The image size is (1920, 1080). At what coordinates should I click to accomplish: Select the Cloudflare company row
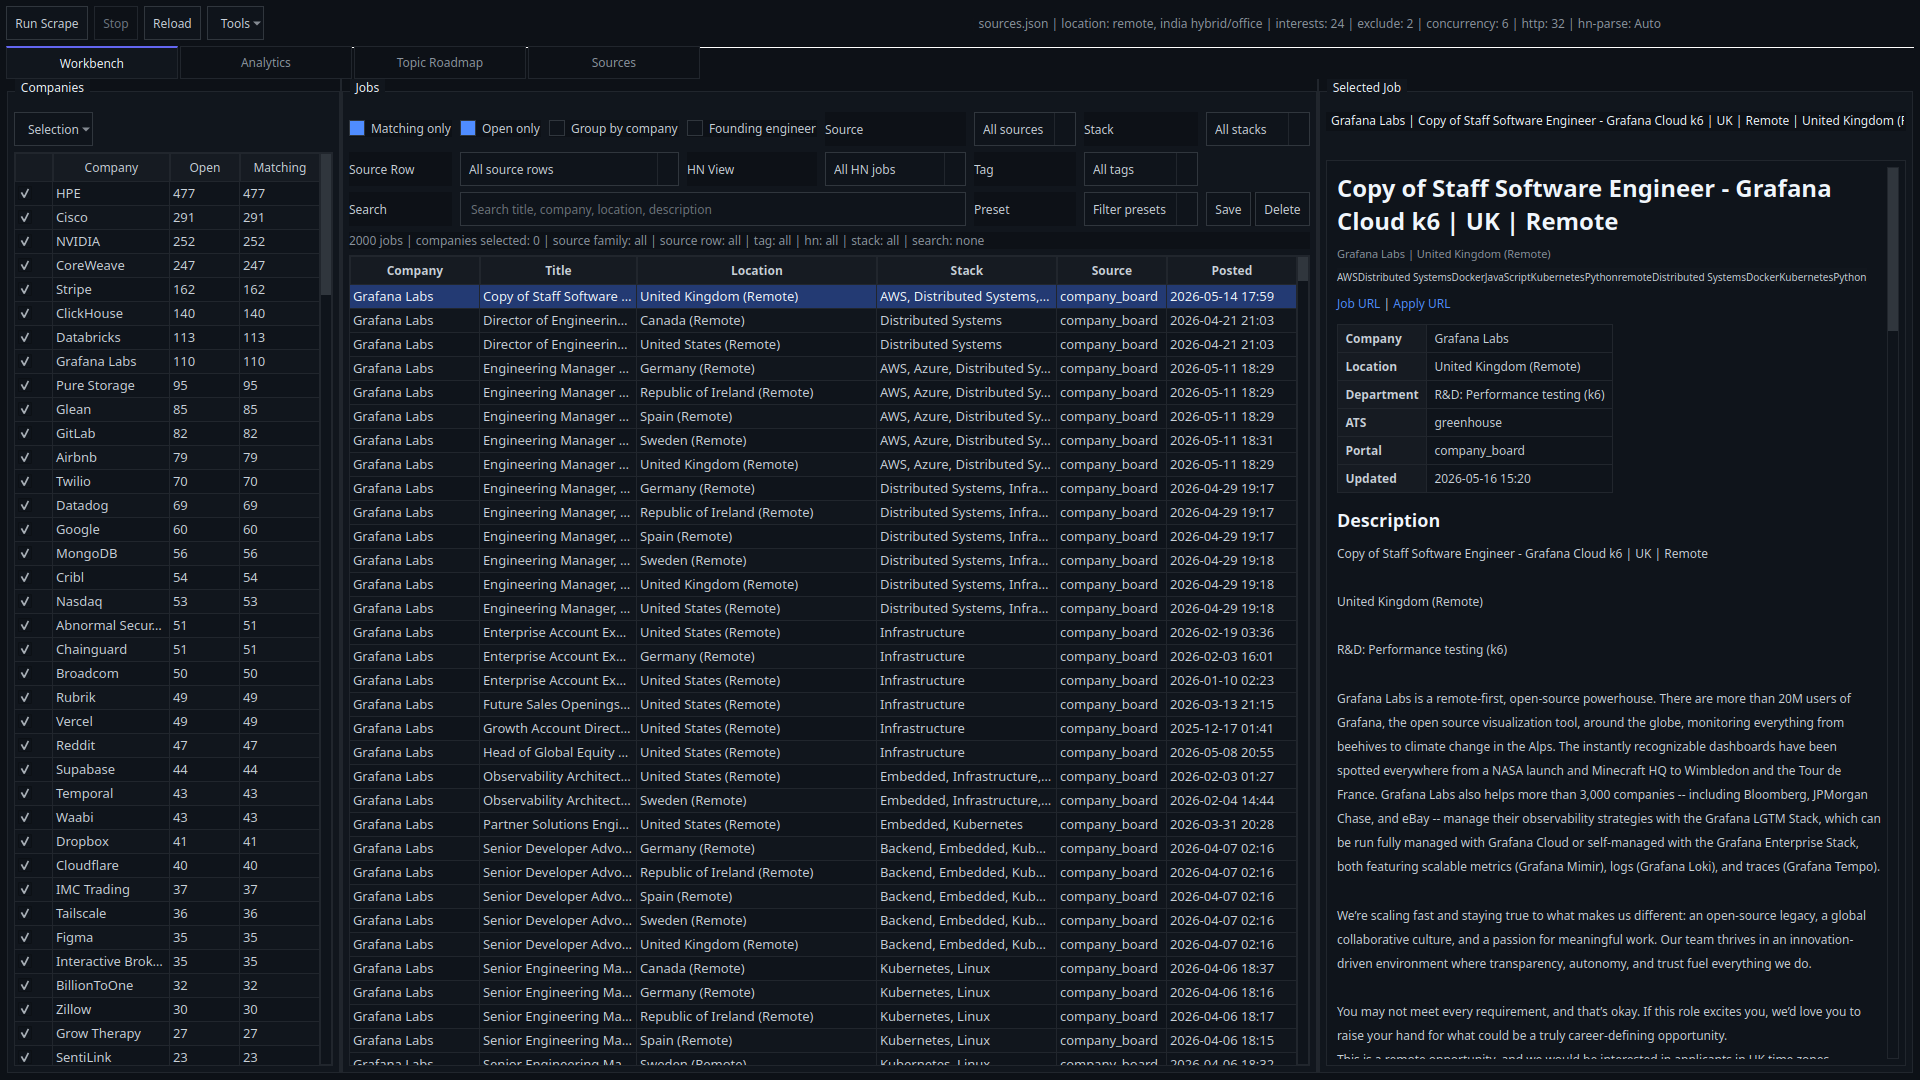coord(168,866)
